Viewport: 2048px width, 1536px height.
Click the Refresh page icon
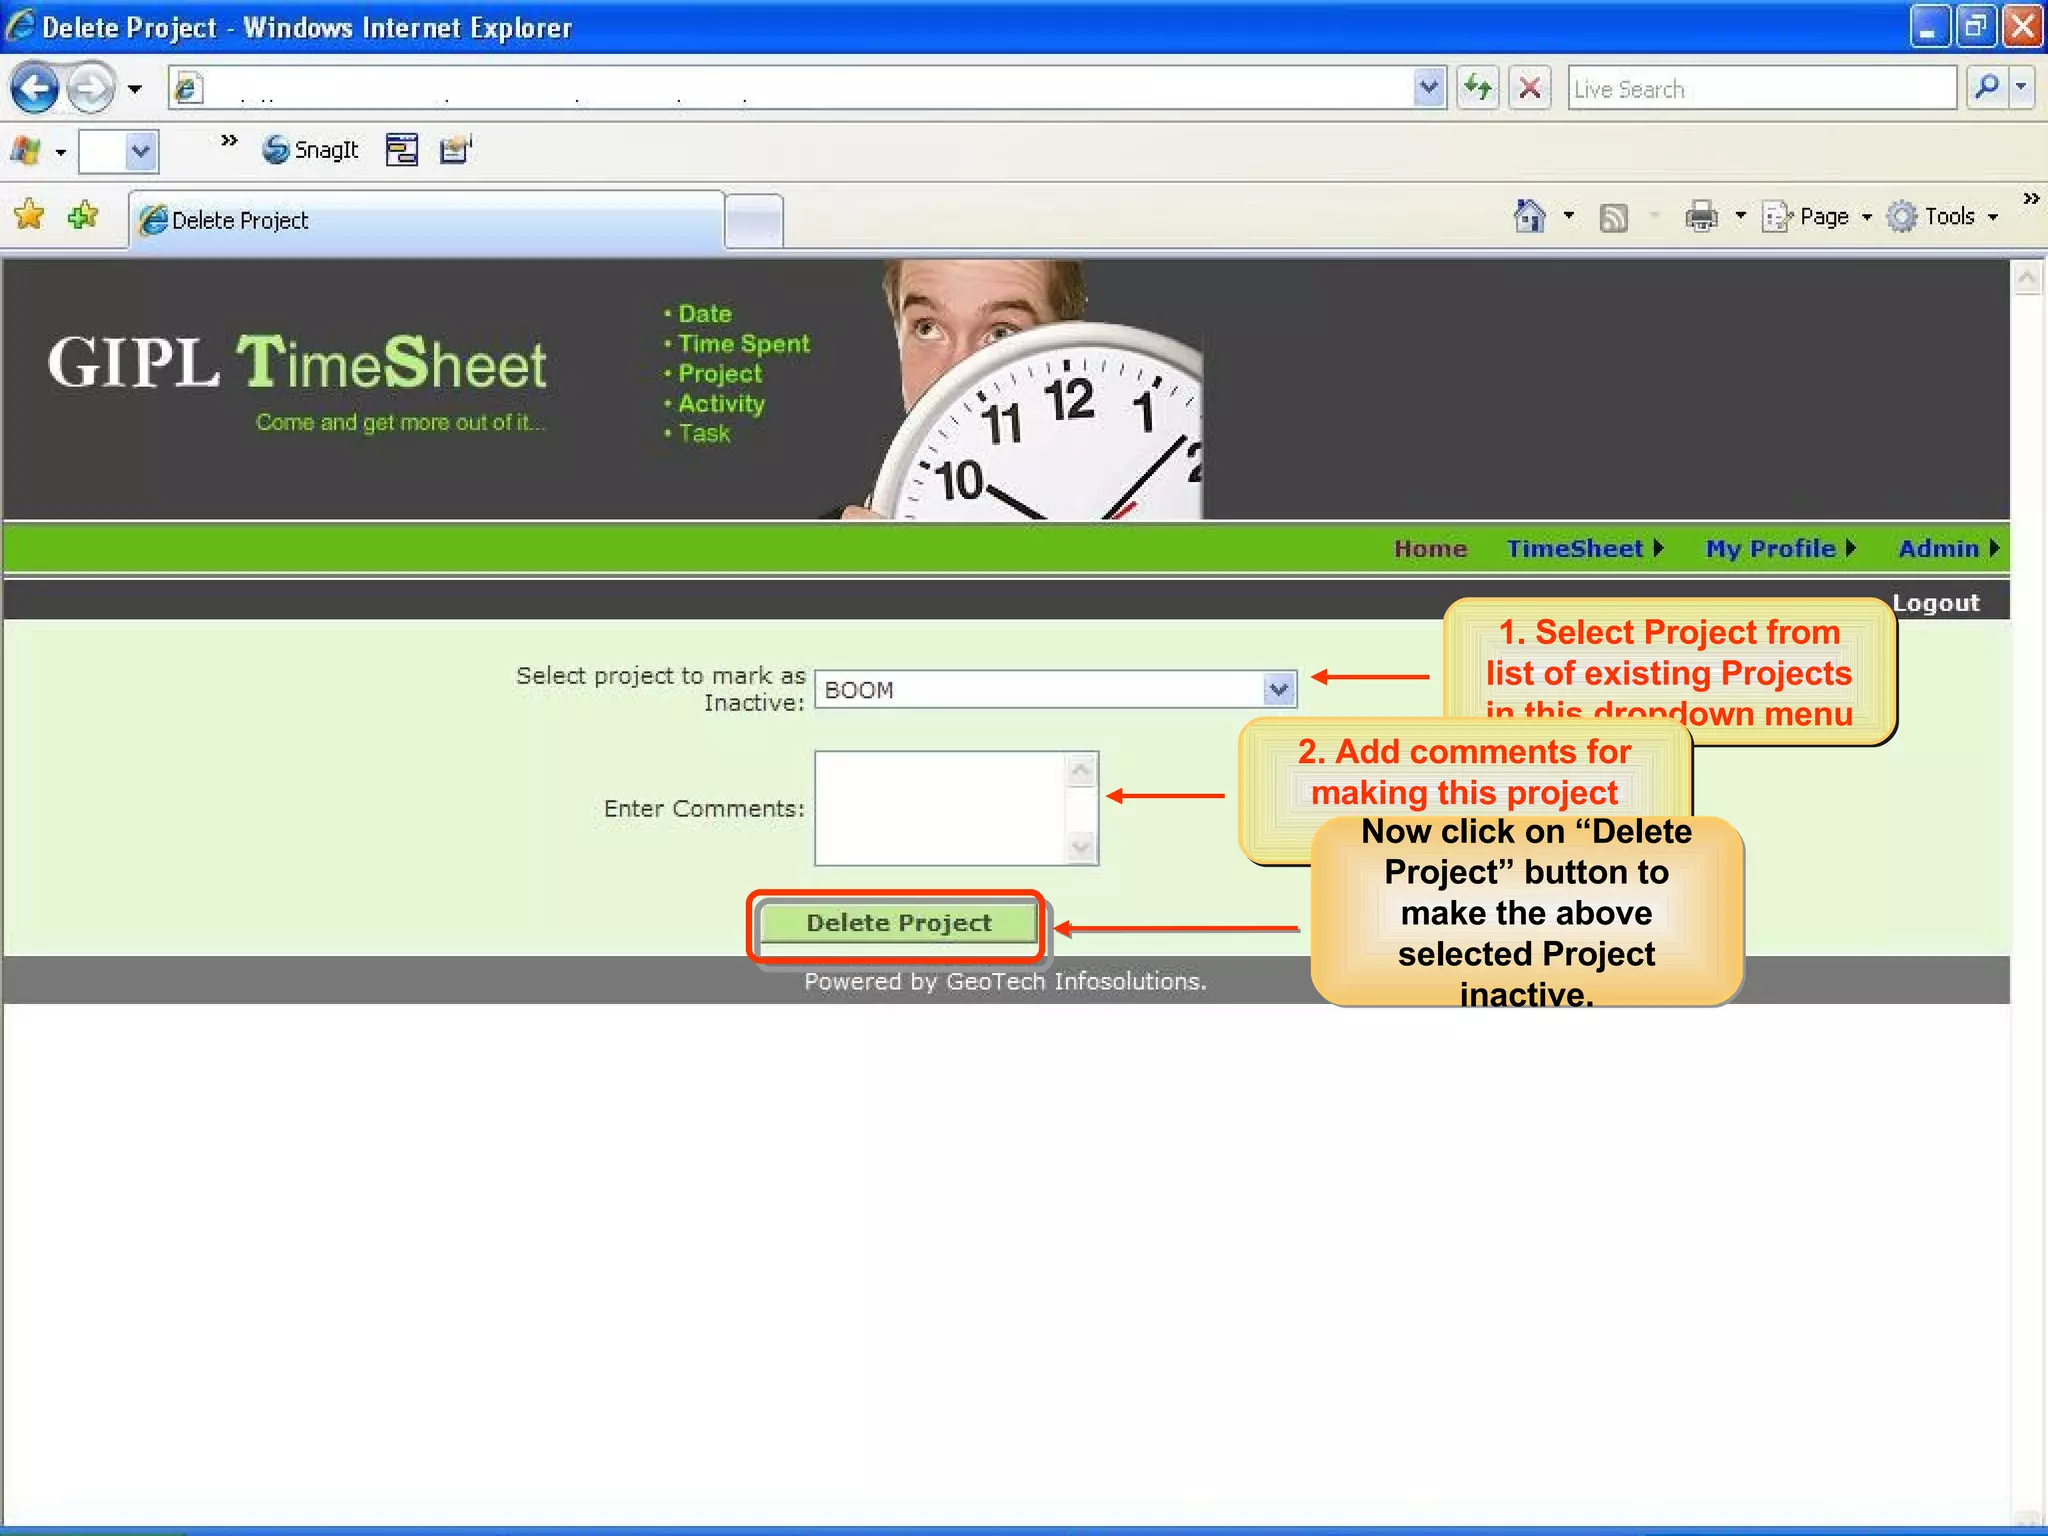(1478, 89)
